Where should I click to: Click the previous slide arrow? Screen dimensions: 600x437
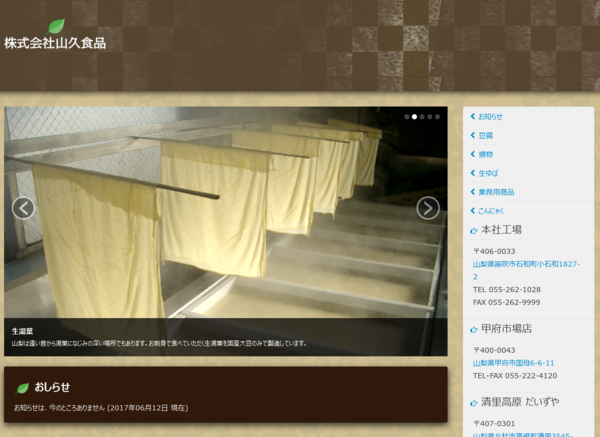[x=24, y=208]
